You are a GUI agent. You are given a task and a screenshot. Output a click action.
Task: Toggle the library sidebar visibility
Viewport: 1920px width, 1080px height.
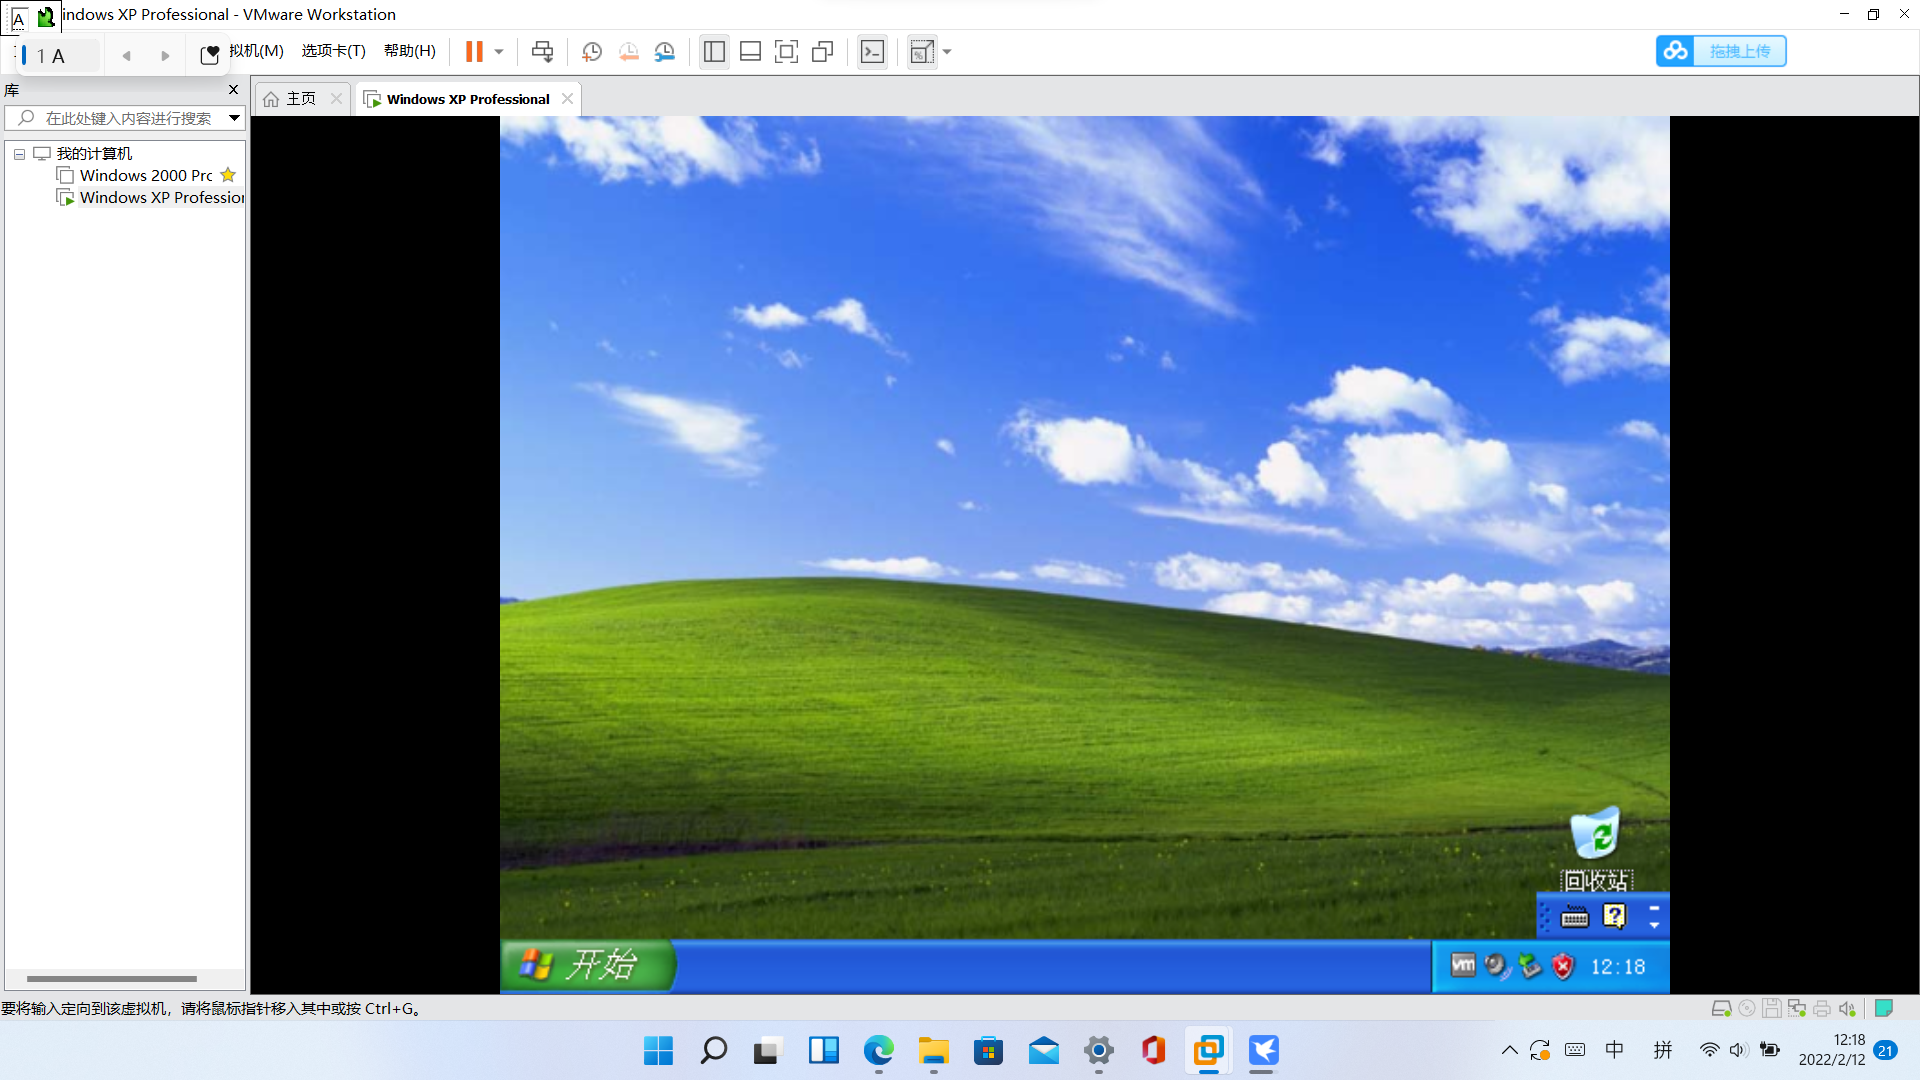(714, 52)
